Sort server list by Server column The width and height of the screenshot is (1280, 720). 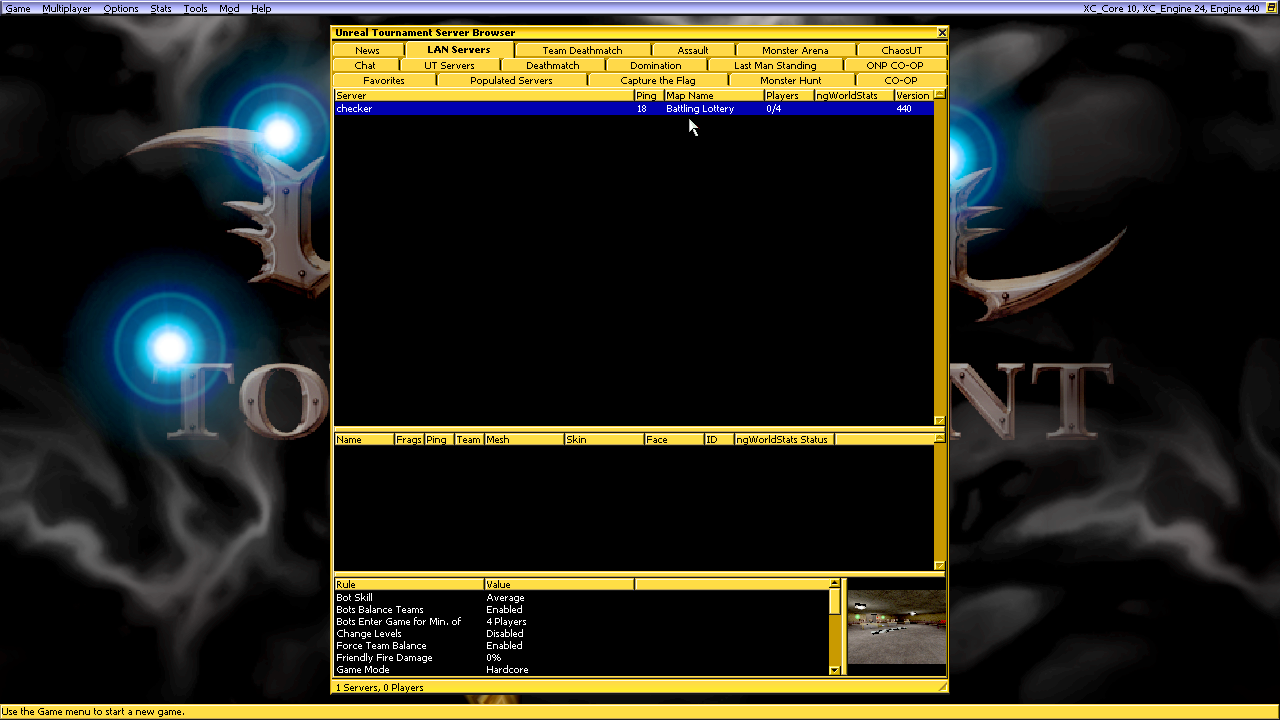click(x=484, y=95)
